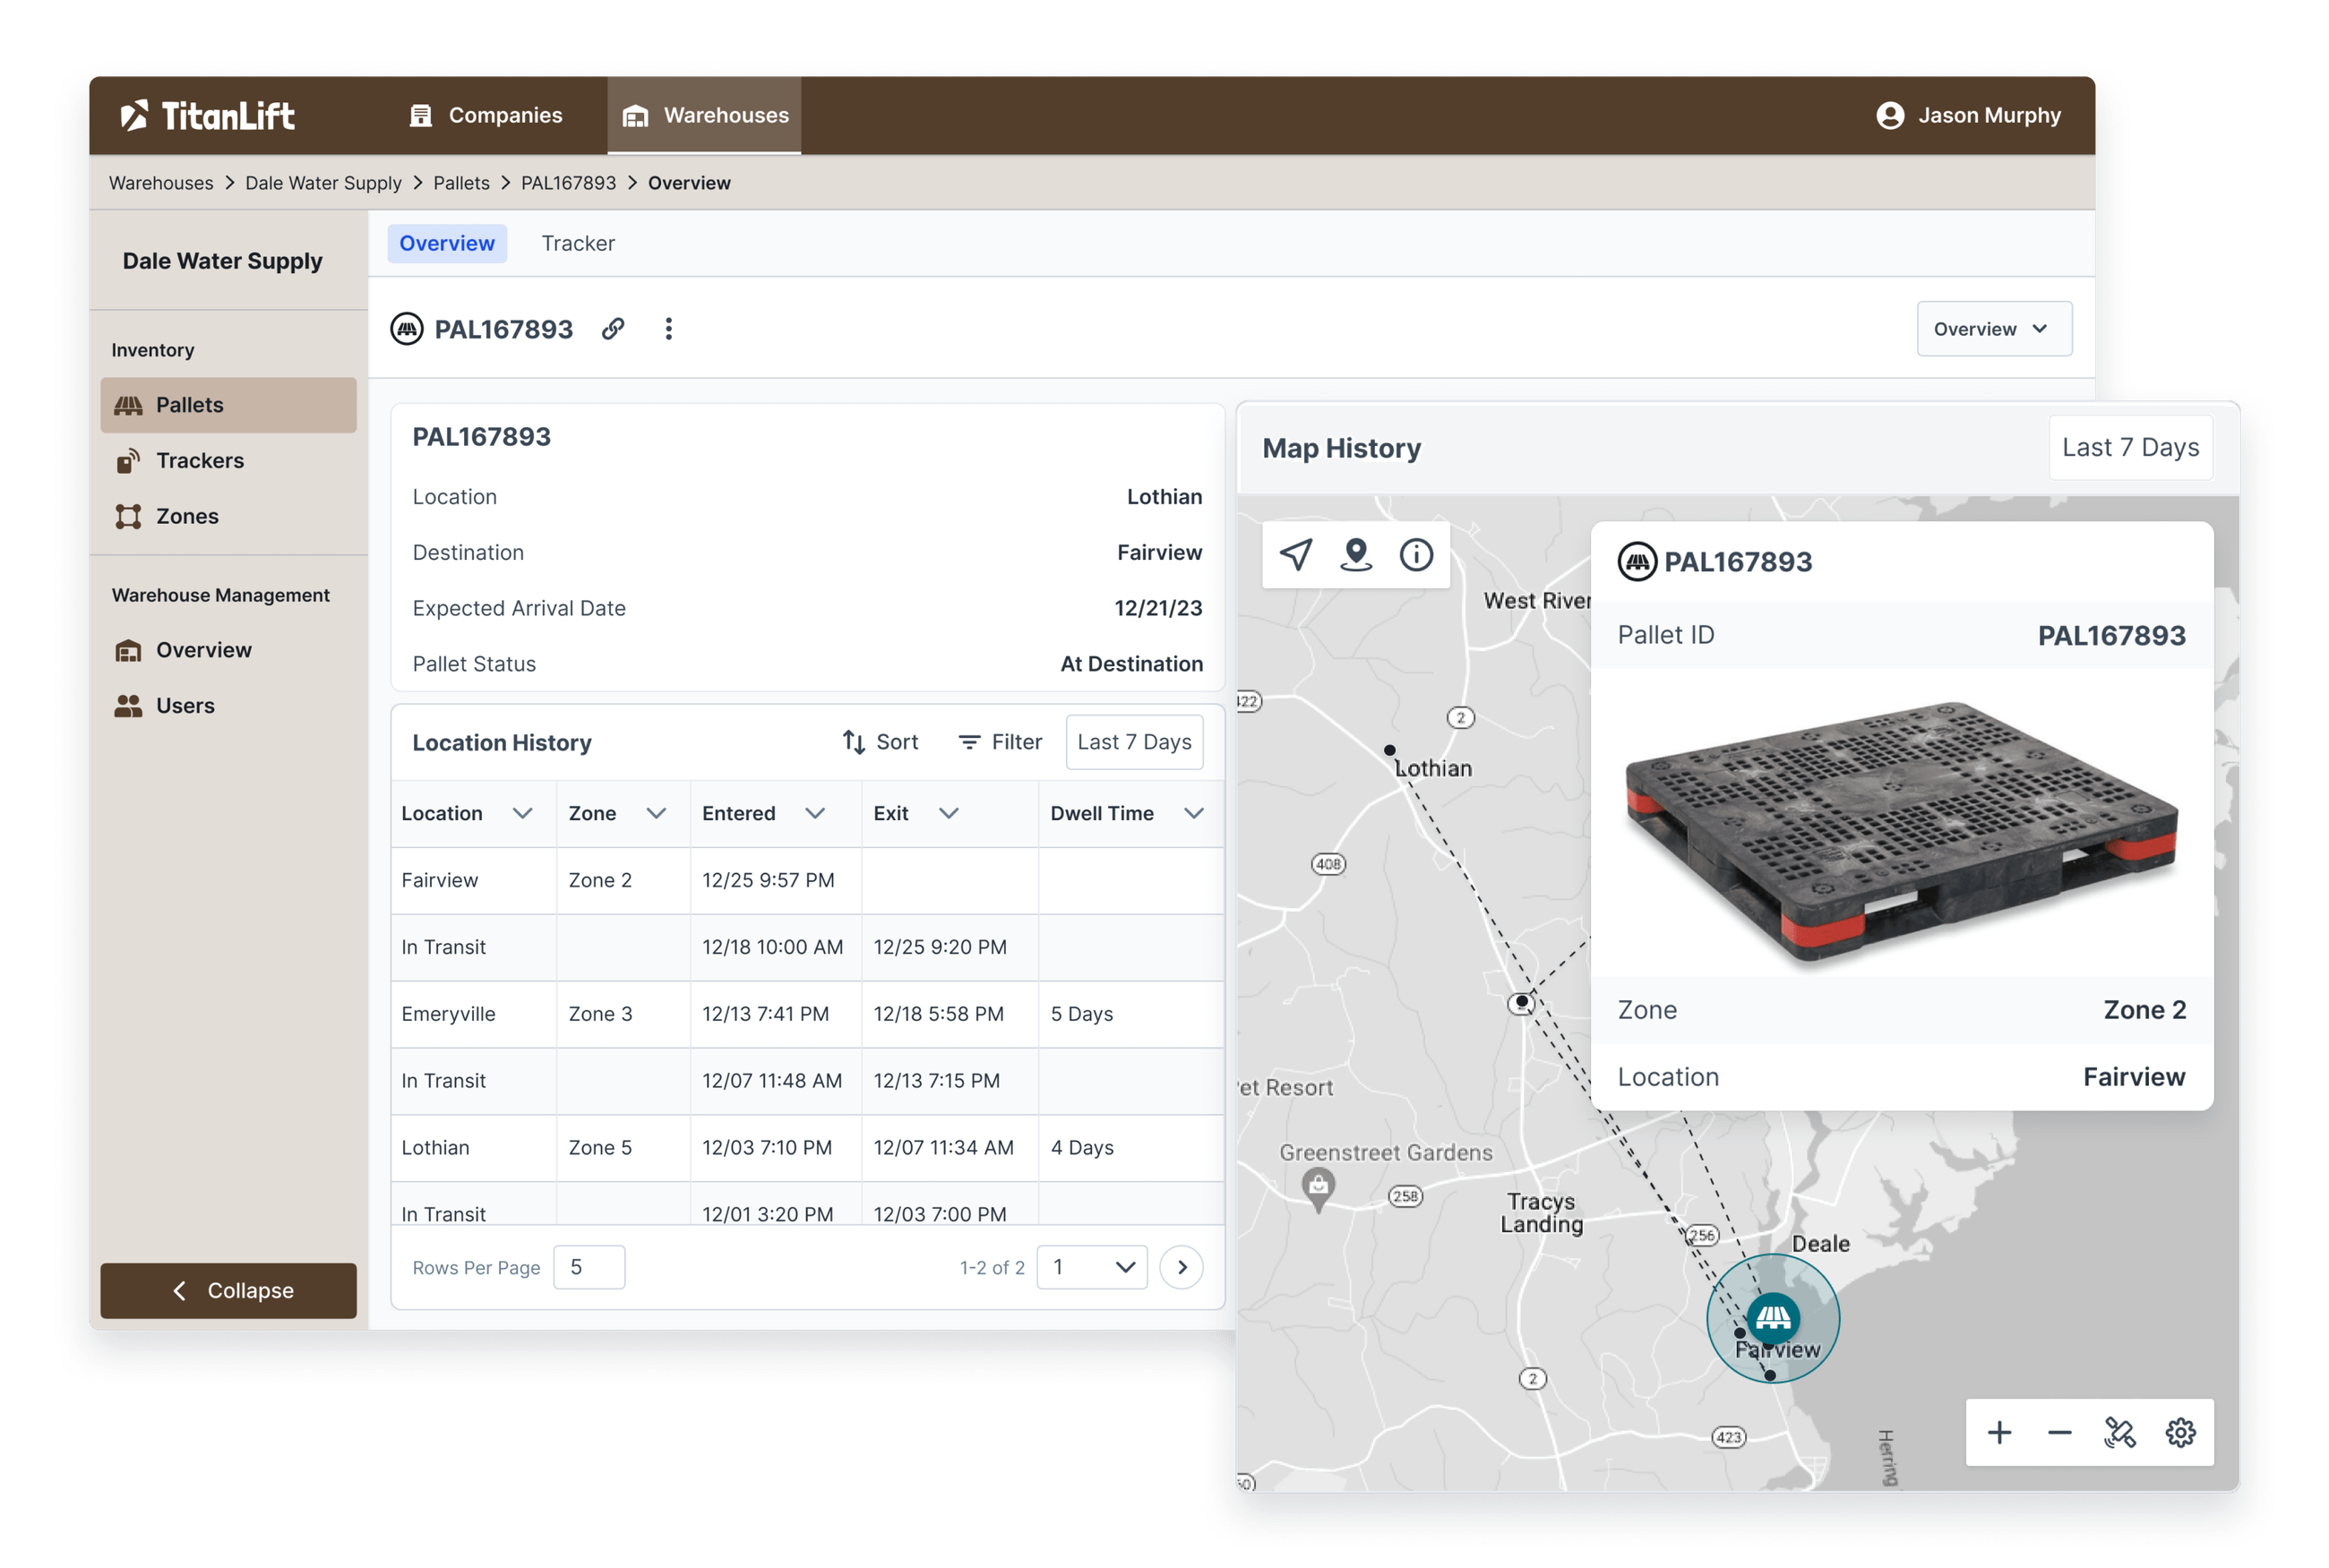The height and width of the screenshot is (1568, 2329).
Task: Expand the Rows Per Page selector
Action: coord(589,1267)
